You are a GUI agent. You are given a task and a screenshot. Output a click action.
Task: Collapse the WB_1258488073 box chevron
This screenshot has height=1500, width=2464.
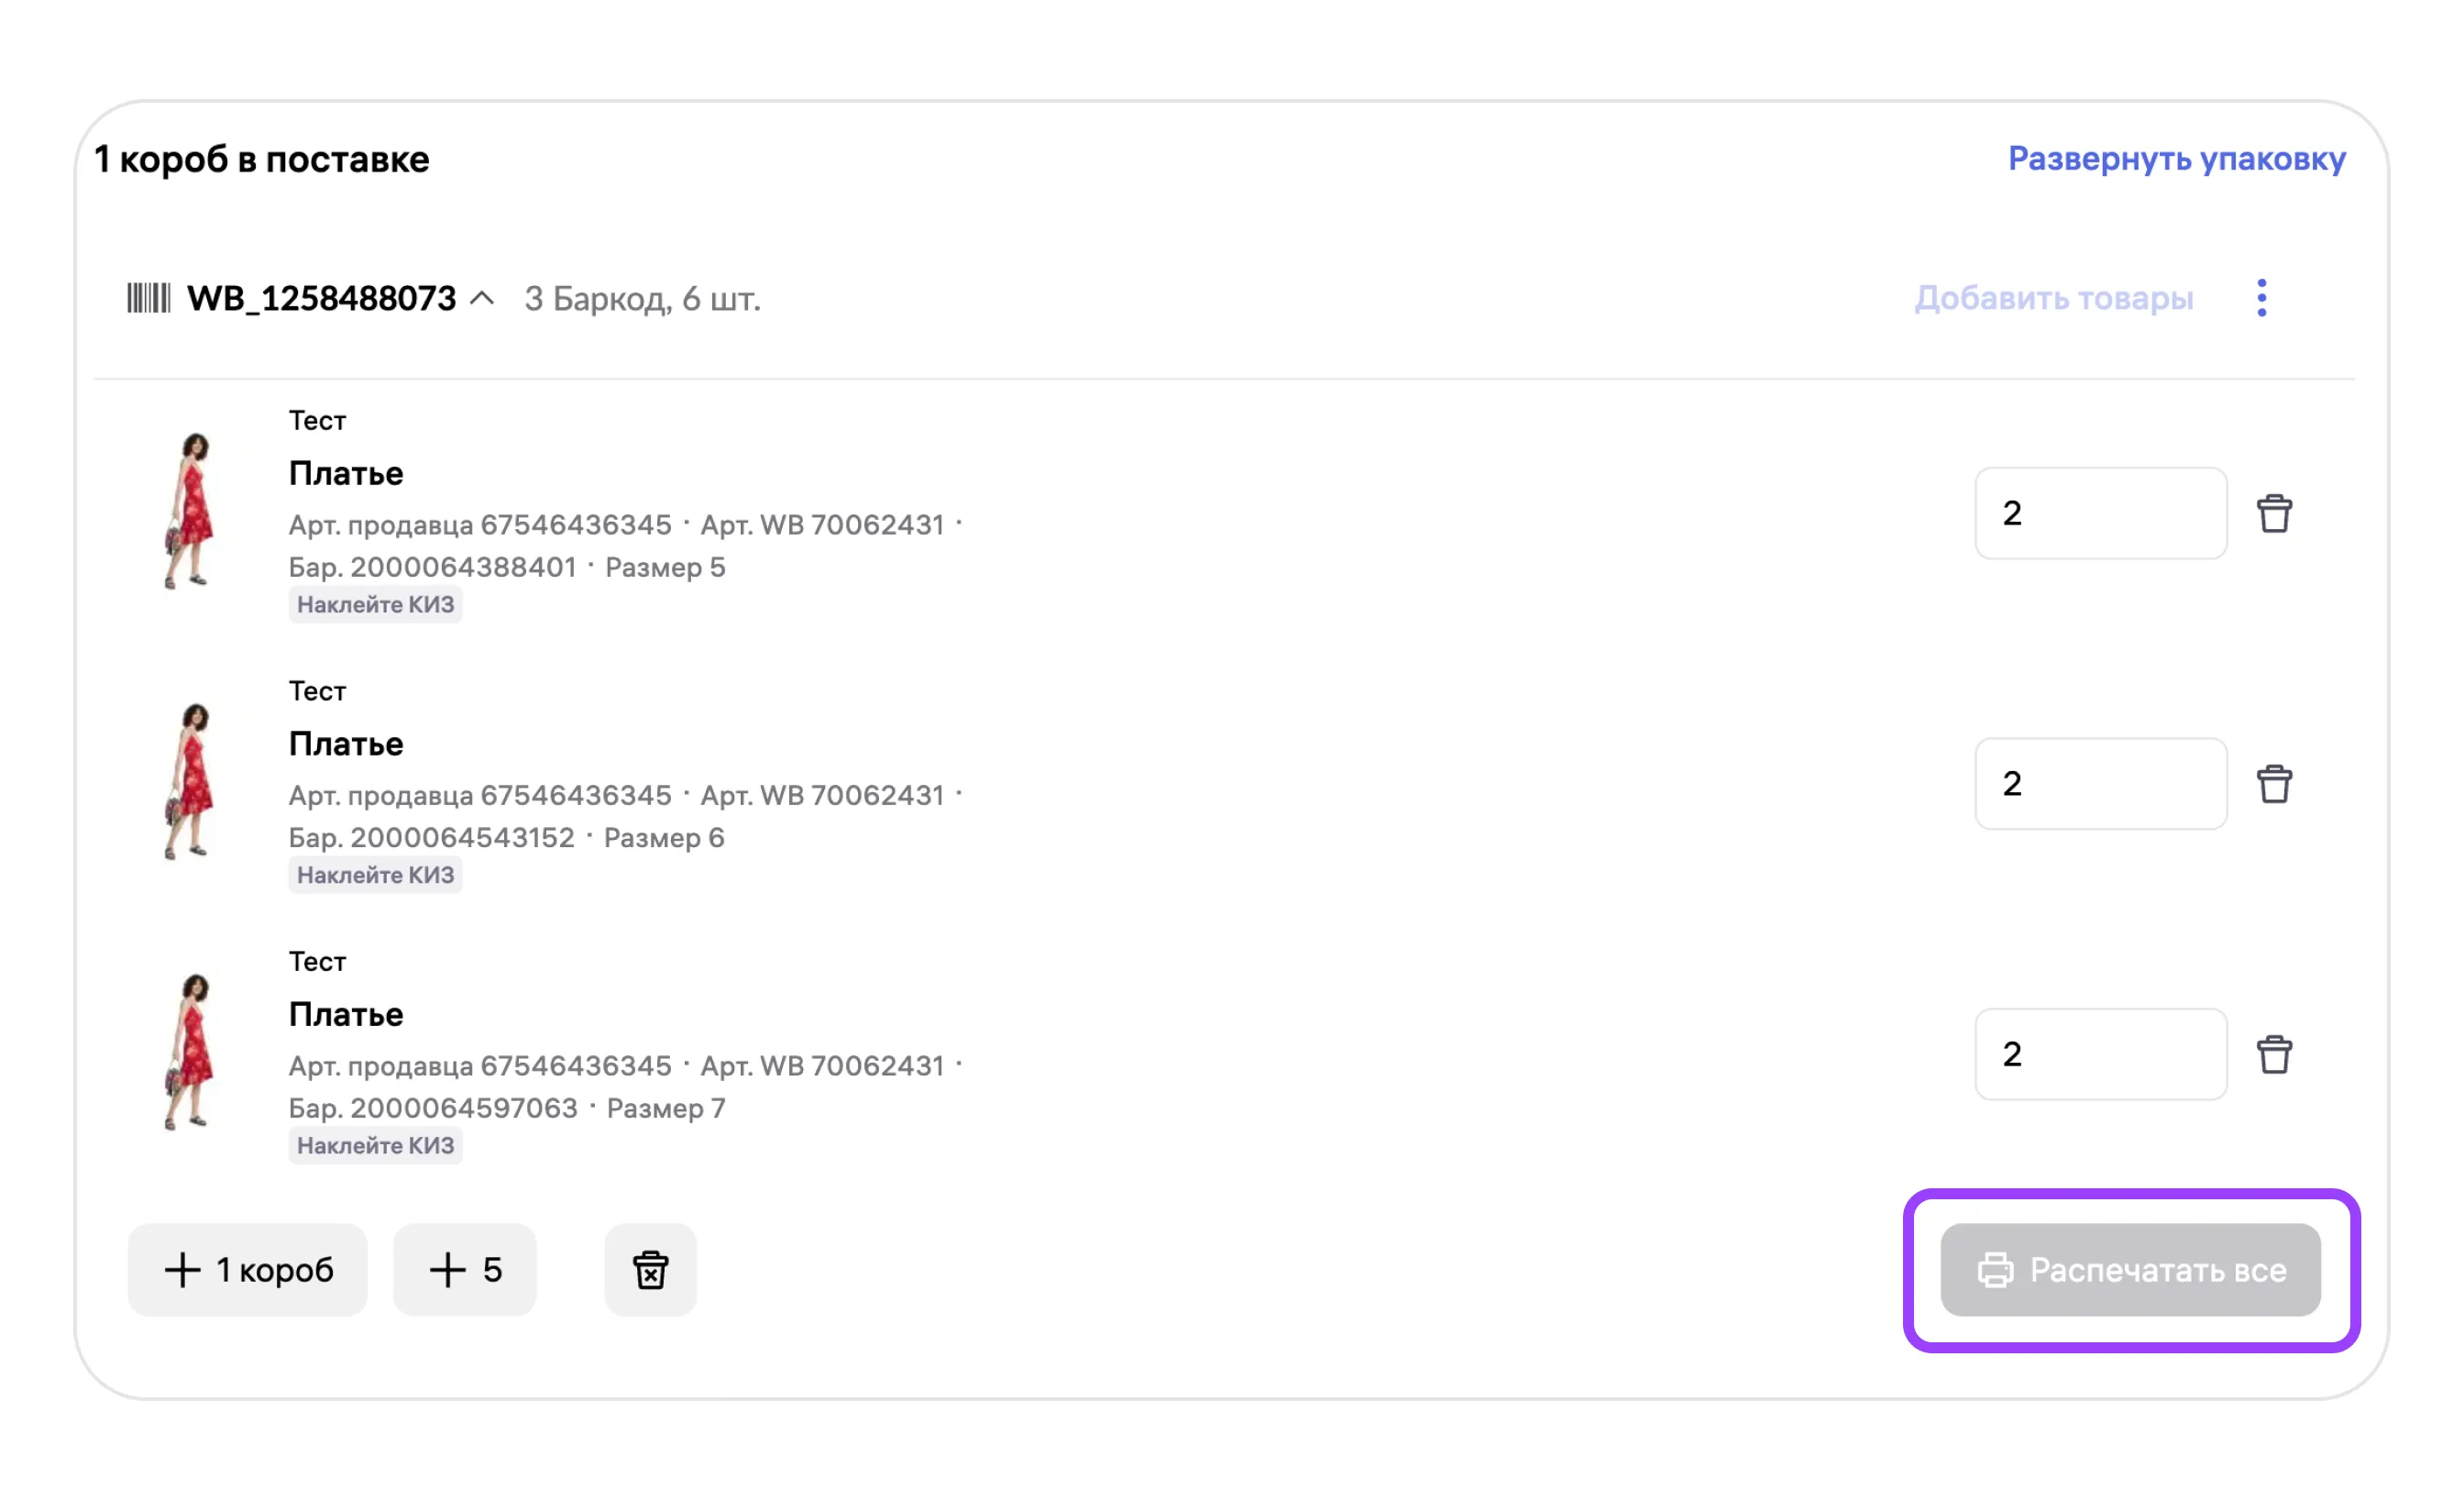482,298
